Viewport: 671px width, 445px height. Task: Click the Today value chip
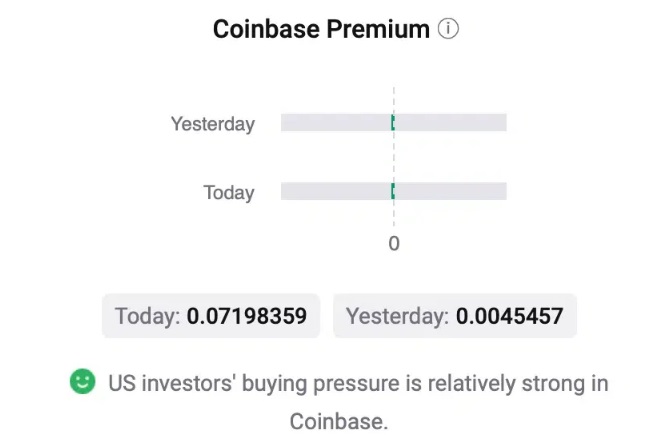[211, 316]
